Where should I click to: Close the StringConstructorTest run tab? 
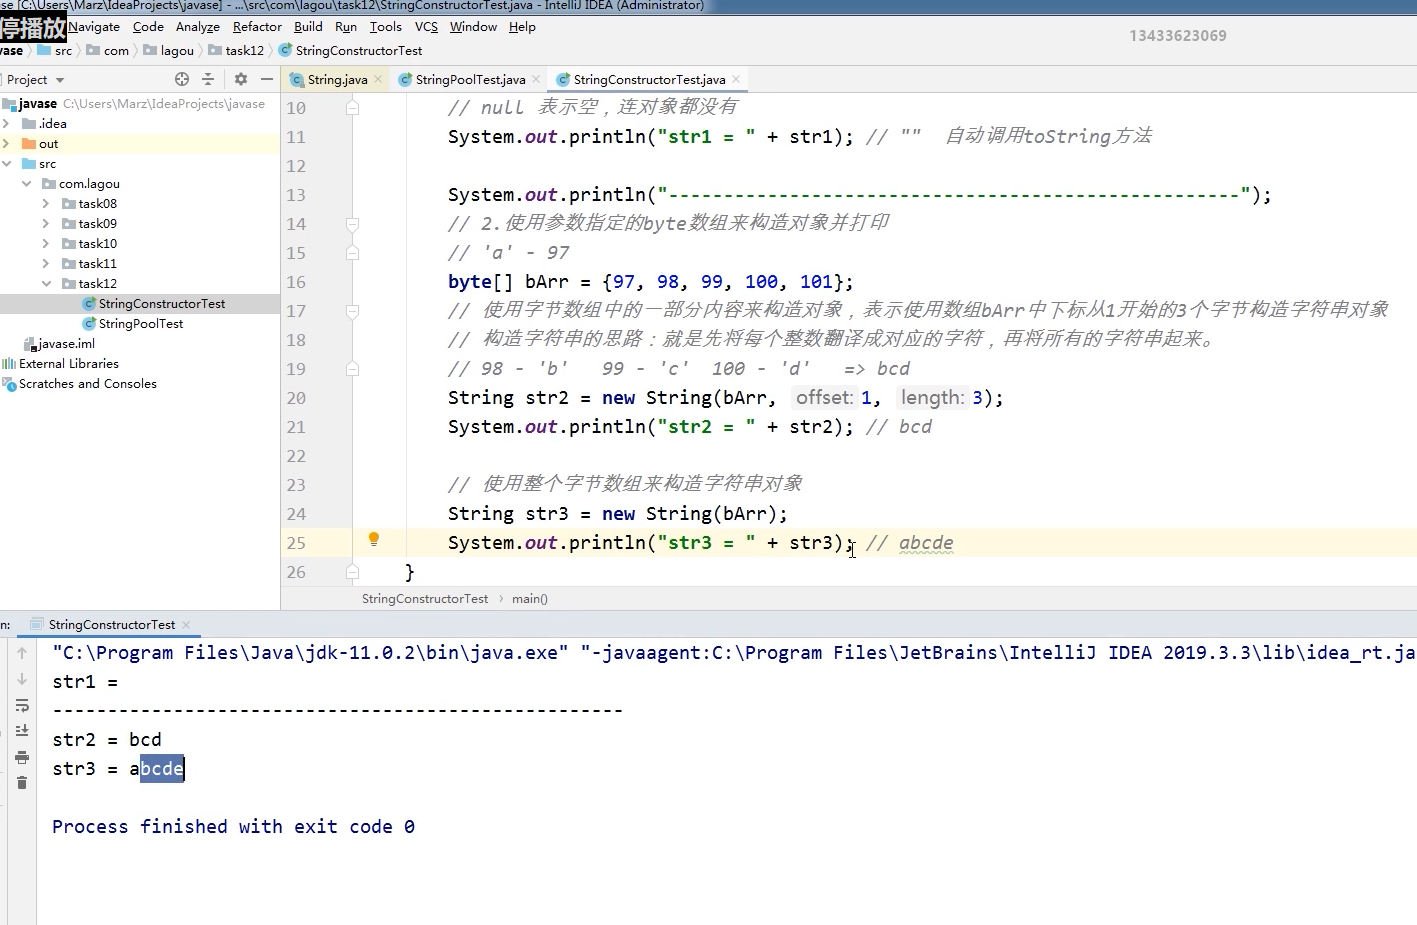(x=186, y=625)
